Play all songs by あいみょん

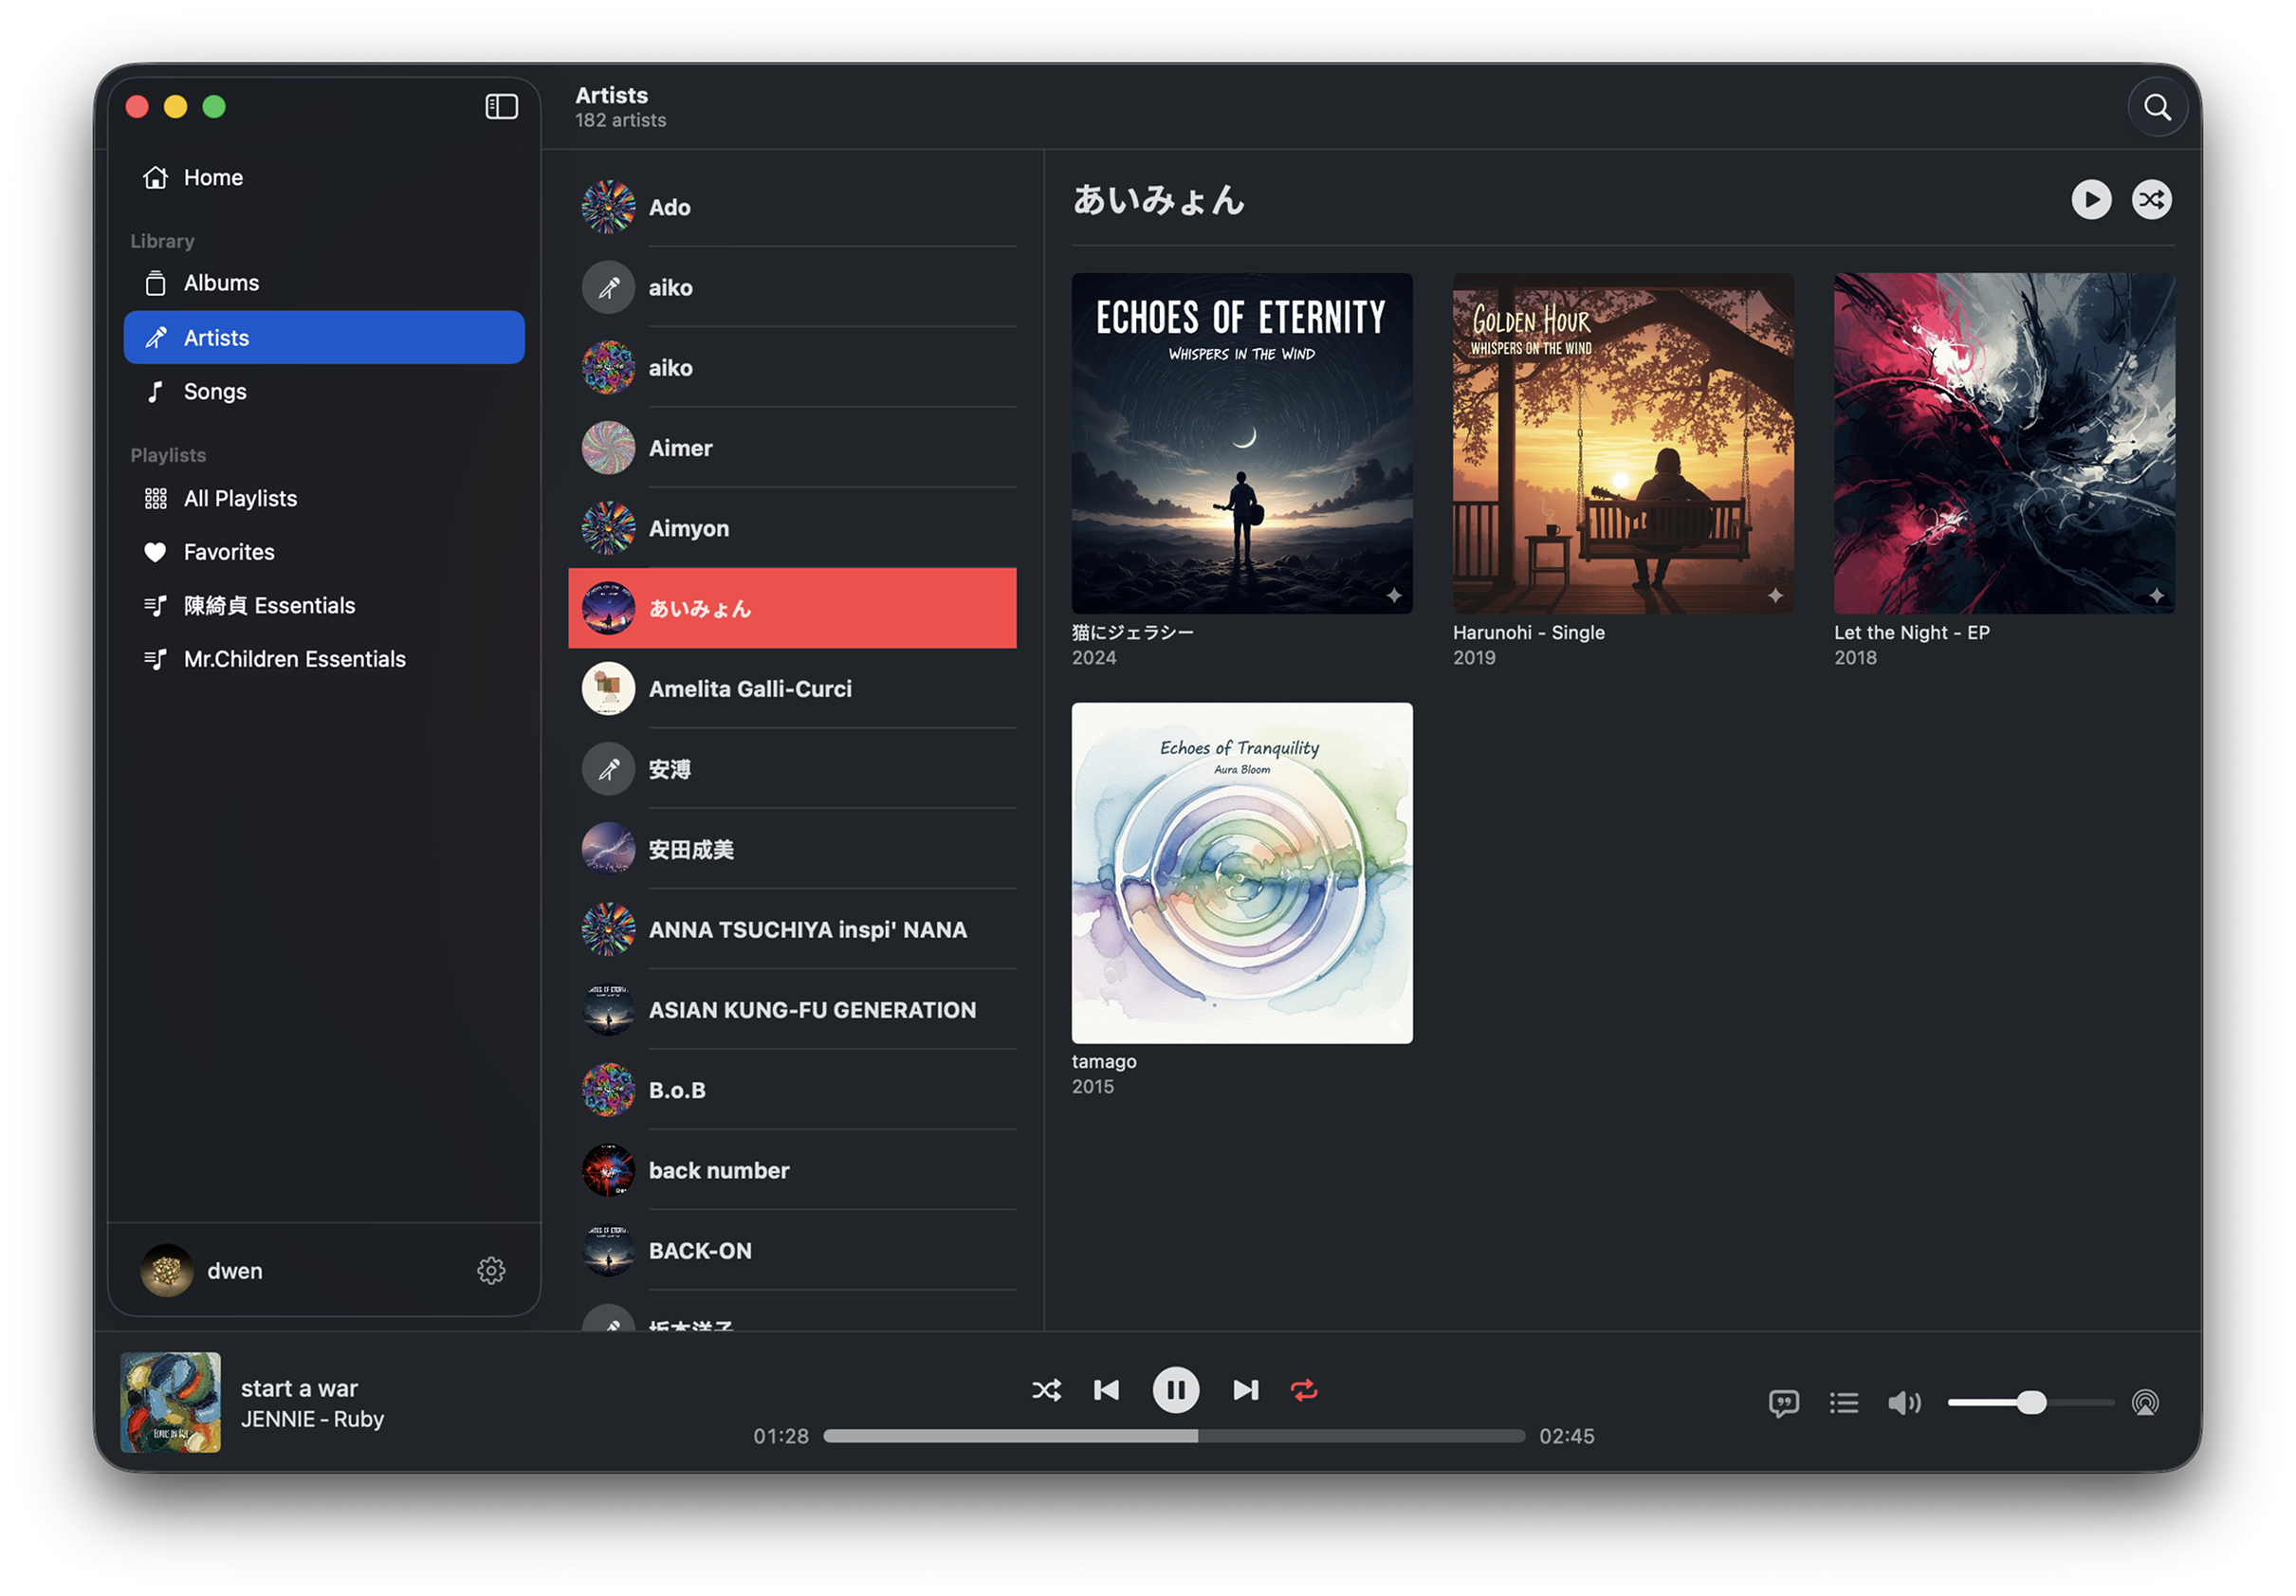2090,200
